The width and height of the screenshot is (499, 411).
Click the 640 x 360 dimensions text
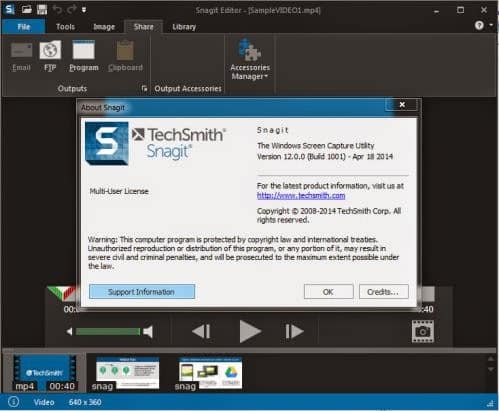point(85,402)
